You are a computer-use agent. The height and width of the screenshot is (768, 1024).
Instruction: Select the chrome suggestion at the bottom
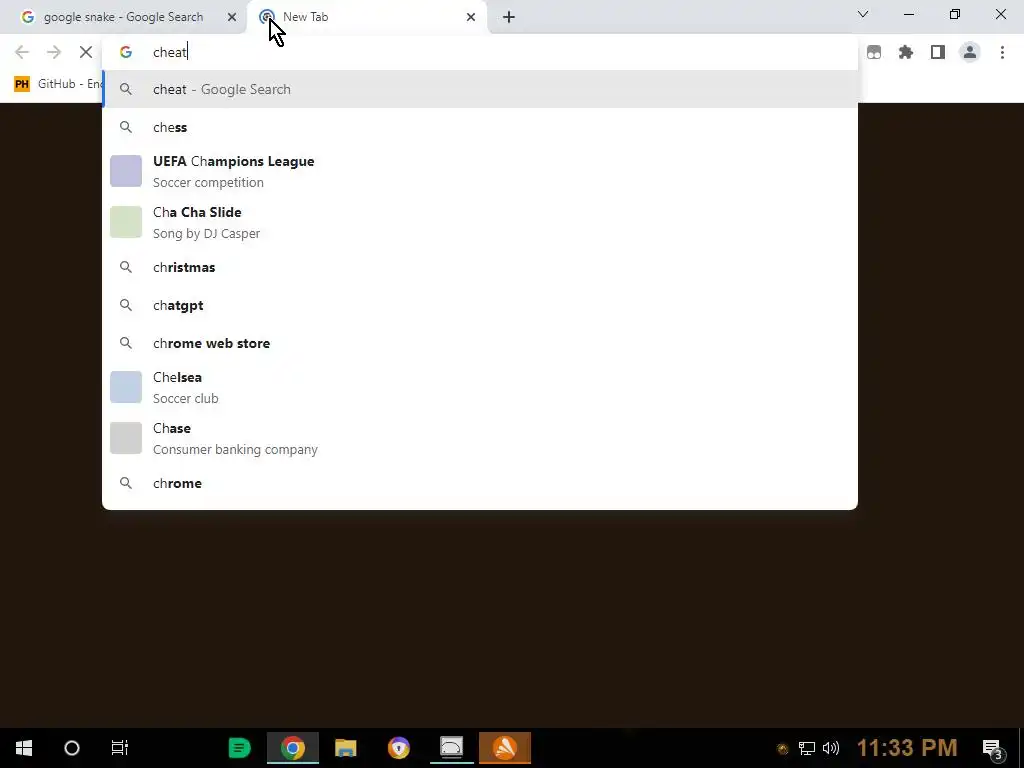pos(480,483)
